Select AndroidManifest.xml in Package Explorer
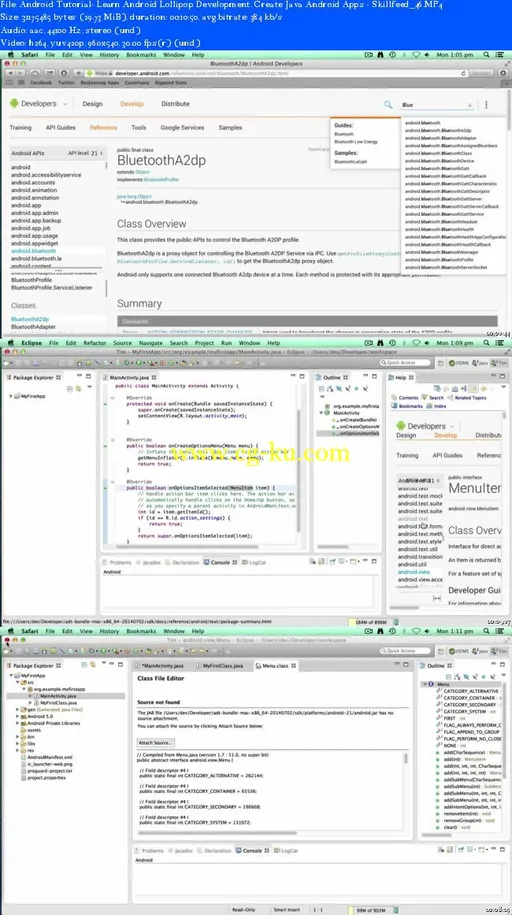 click(x=46, y=757)
